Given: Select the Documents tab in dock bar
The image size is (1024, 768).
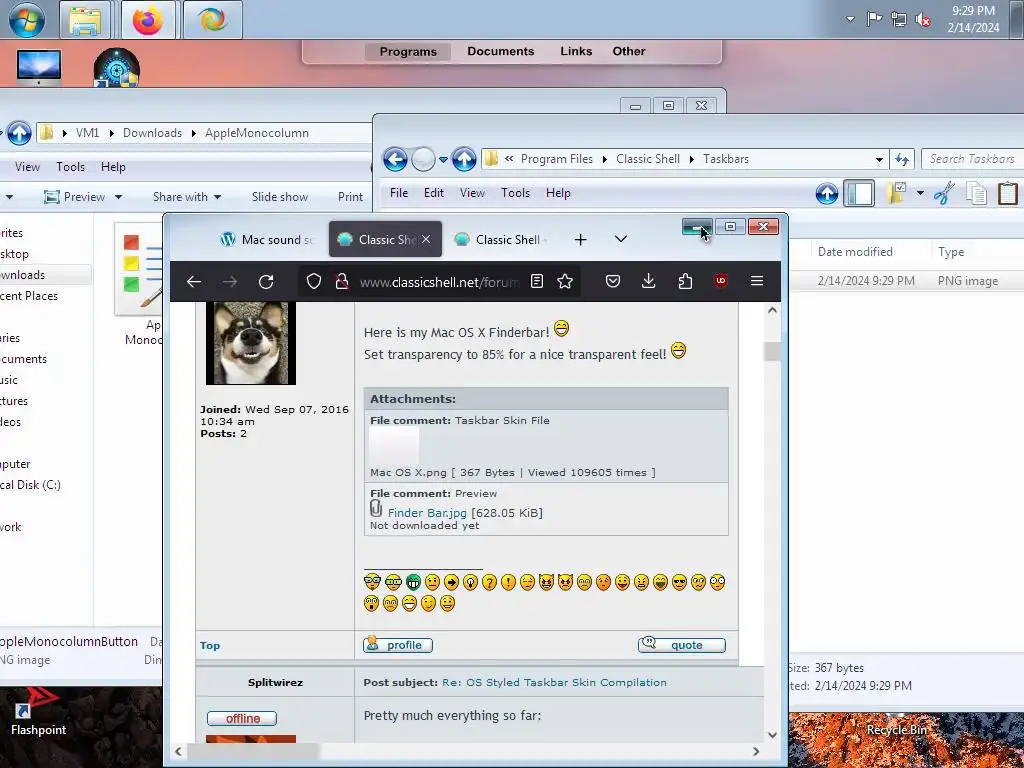Looking at the screenshot, I should [x=501, y=51].
